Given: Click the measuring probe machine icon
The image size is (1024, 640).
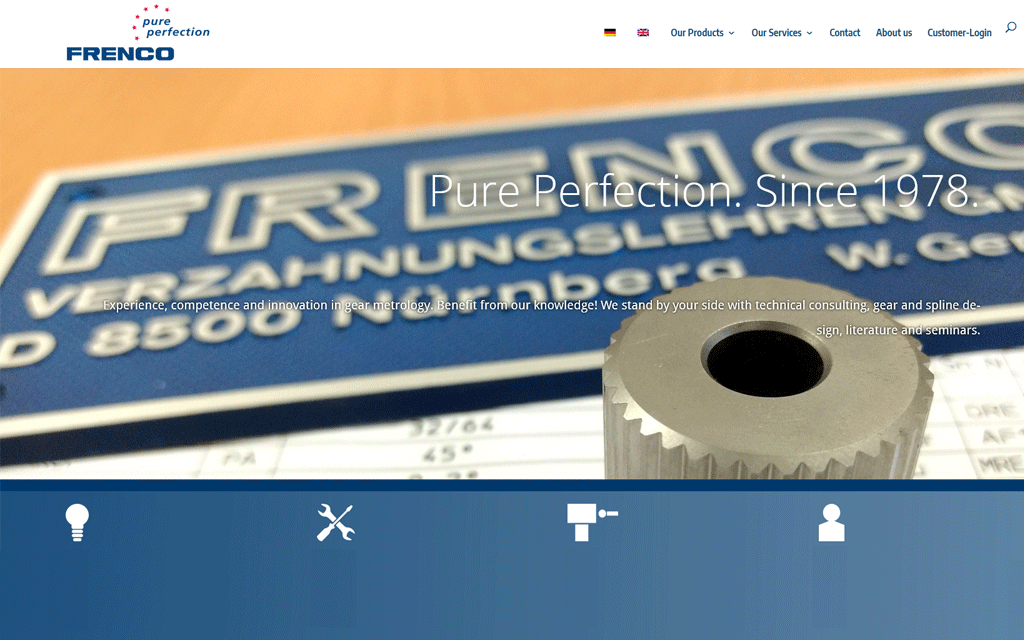Looking at the screenshot, I should click(x=592, y=522).
